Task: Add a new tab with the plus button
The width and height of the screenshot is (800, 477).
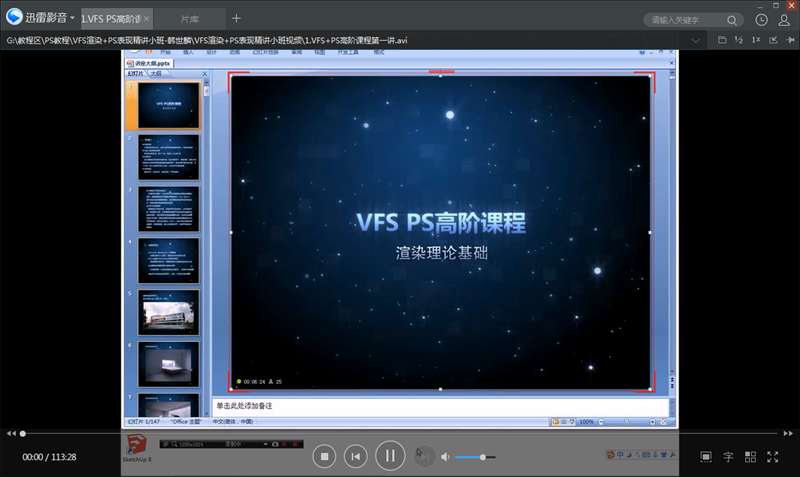Action: (236, 18)
